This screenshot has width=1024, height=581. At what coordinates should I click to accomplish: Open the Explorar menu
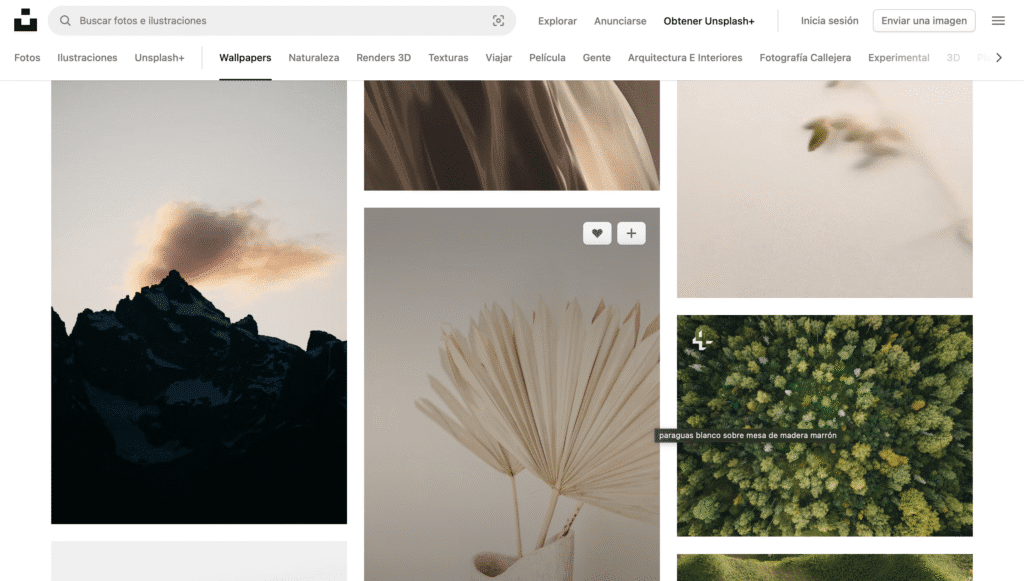(x=557, y=21)
